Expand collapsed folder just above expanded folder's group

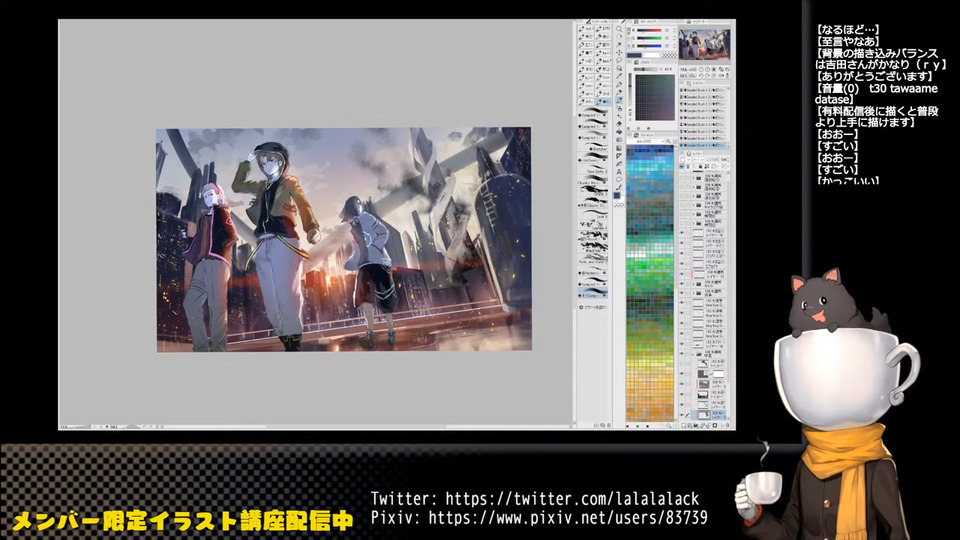(694, 293)
